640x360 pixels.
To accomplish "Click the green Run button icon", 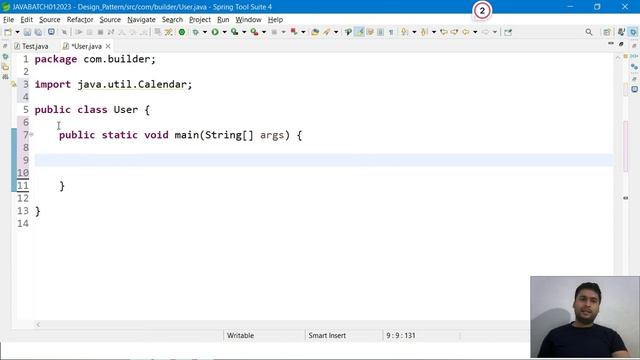I will pyautogui.click(x=215, y=32).
